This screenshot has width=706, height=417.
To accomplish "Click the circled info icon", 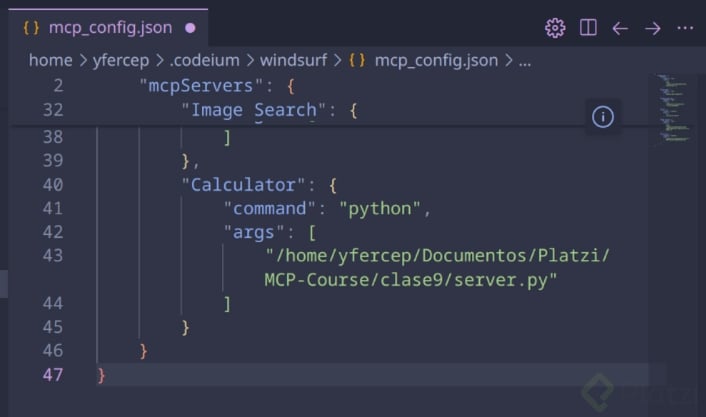I will (602, 117).
